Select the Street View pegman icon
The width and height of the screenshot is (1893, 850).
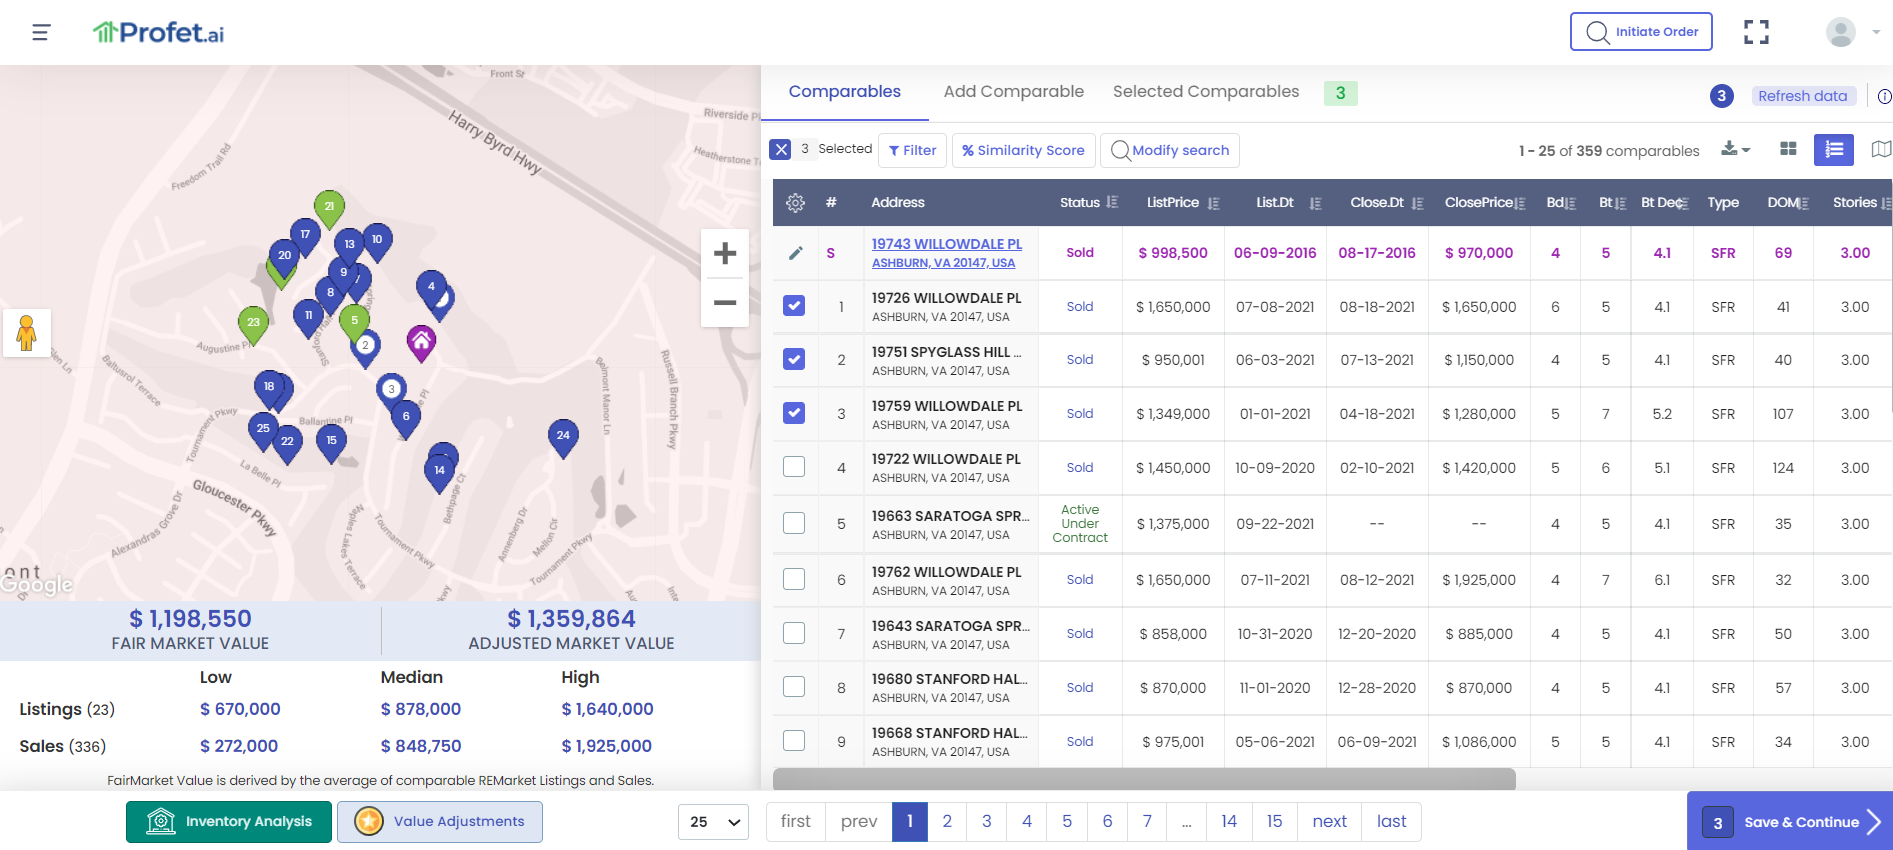[x=27, y=332]
